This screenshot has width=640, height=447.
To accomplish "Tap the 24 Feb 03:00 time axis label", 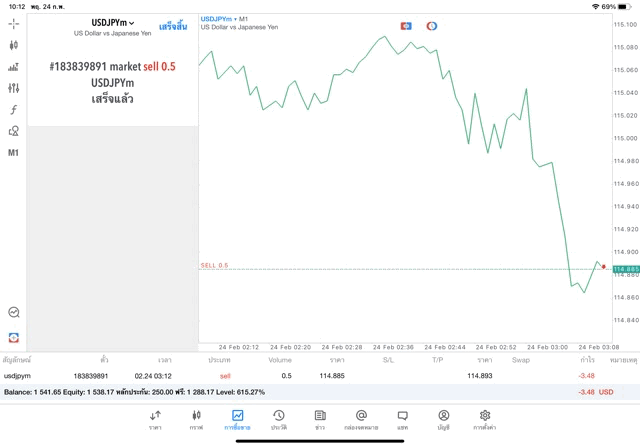I will pos(547,347).
